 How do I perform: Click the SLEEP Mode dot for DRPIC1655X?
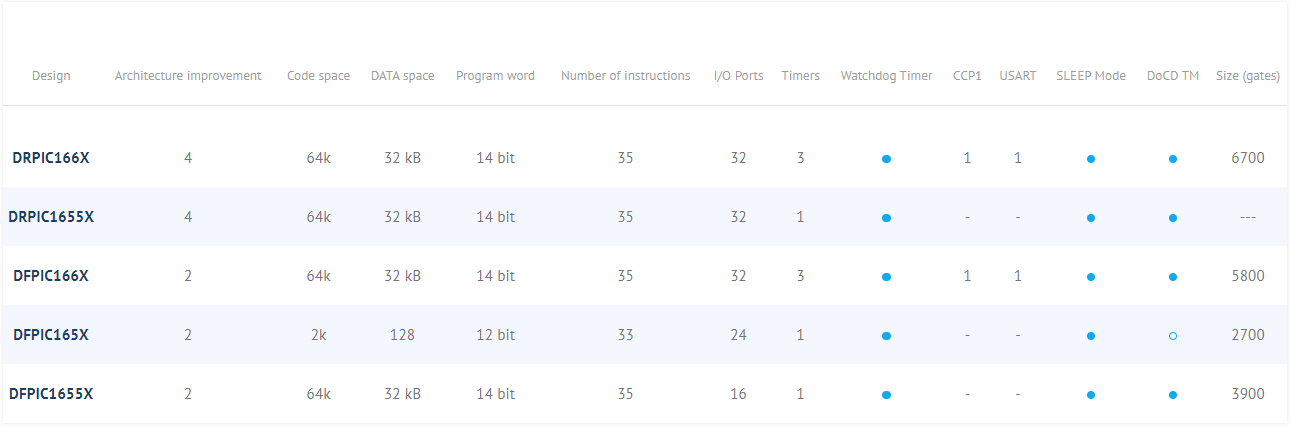coord(1091,218)
